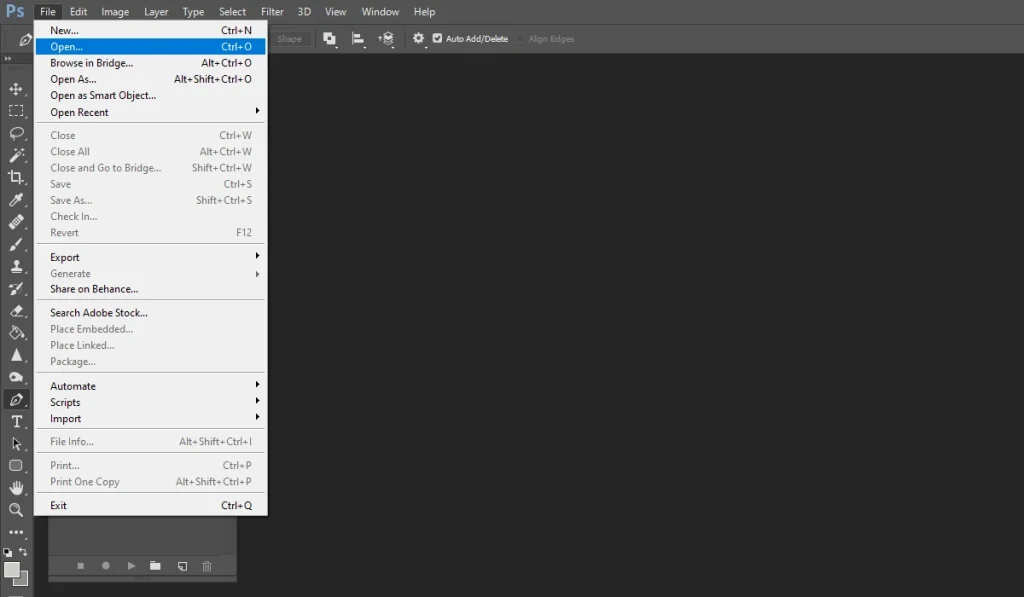Select the Crop tool
Screen dimensions: 1024x597
pos(16,178)
